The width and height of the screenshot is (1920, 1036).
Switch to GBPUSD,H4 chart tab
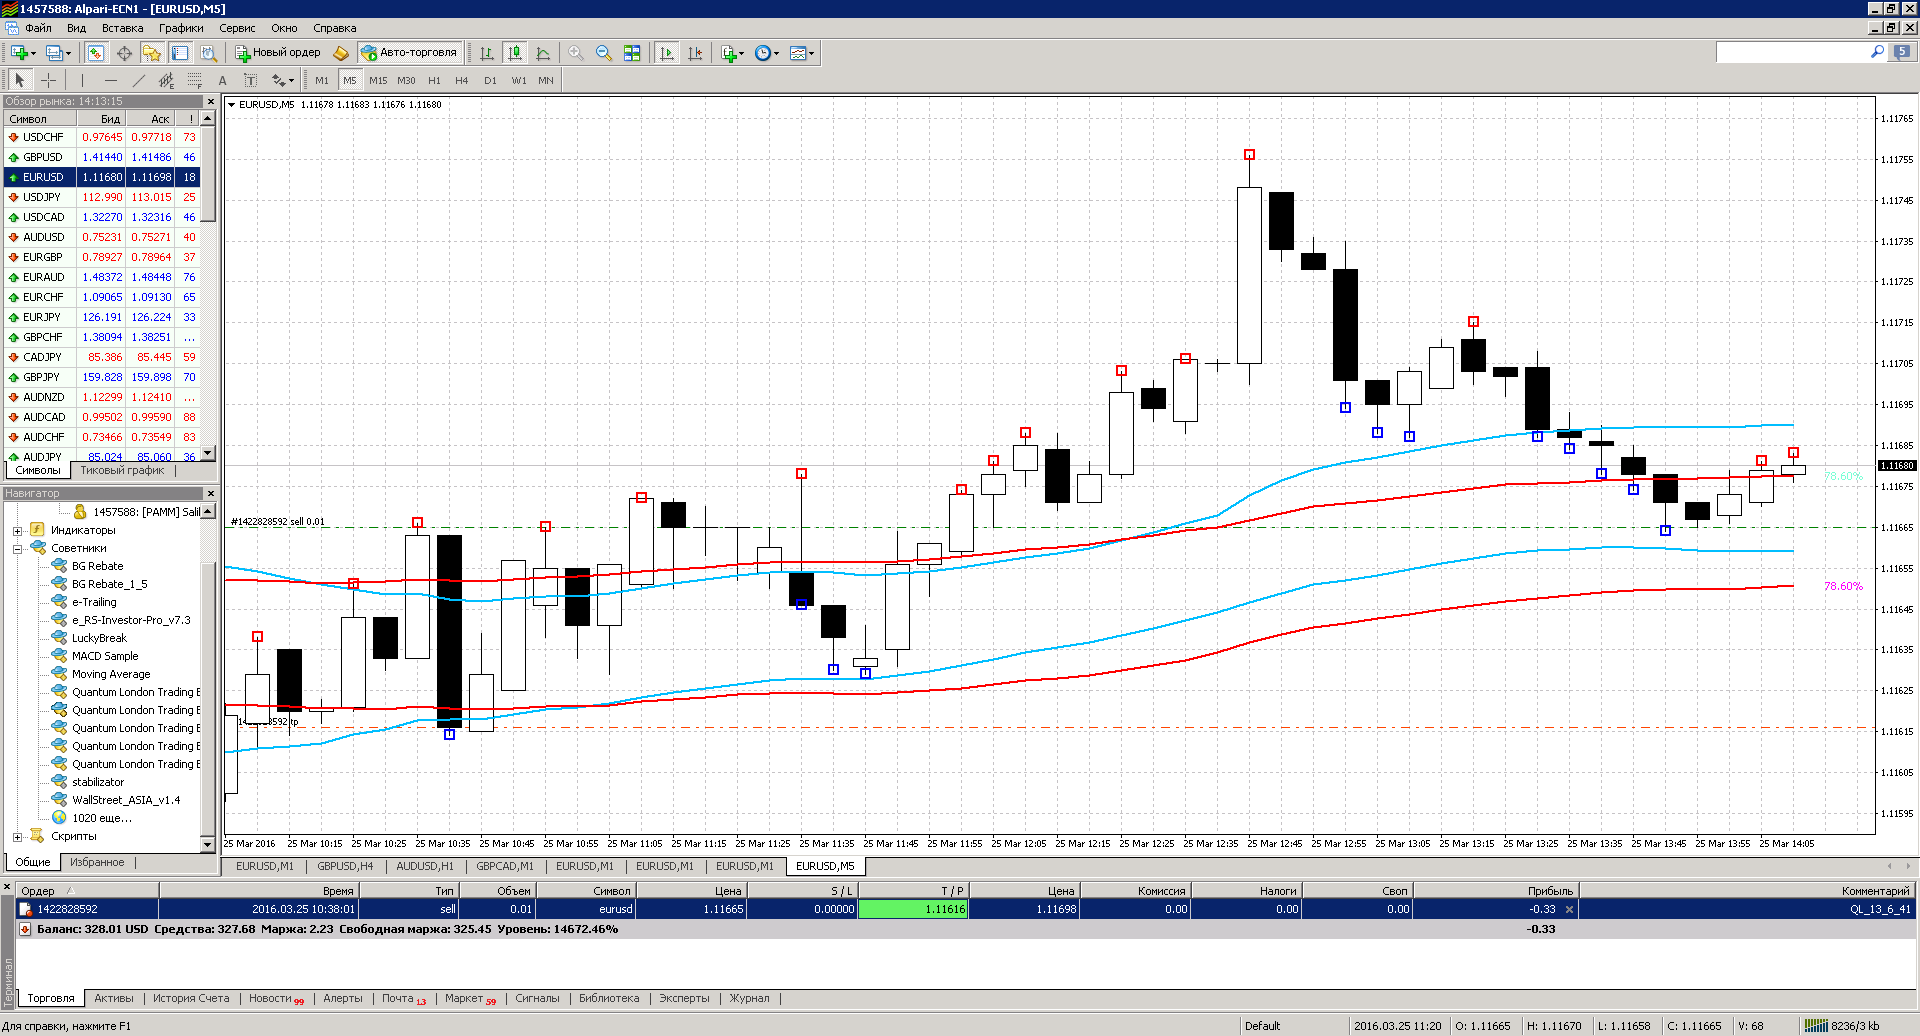[345, 866]
